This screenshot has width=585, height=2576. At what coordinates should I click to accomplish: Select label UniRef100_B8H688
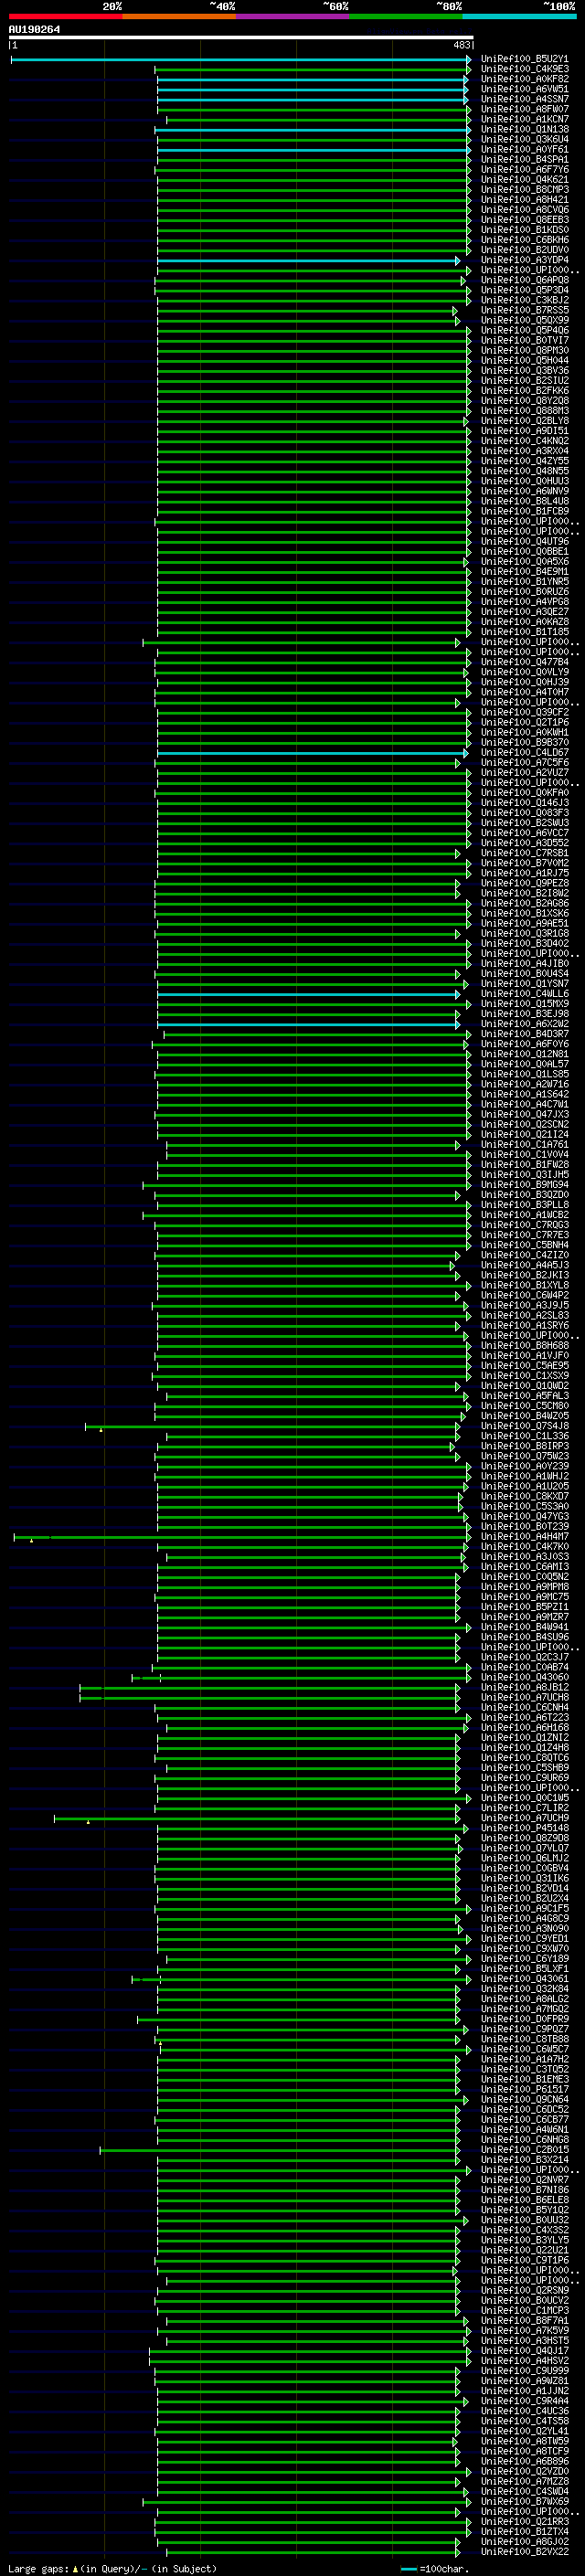pos(524,1346)
